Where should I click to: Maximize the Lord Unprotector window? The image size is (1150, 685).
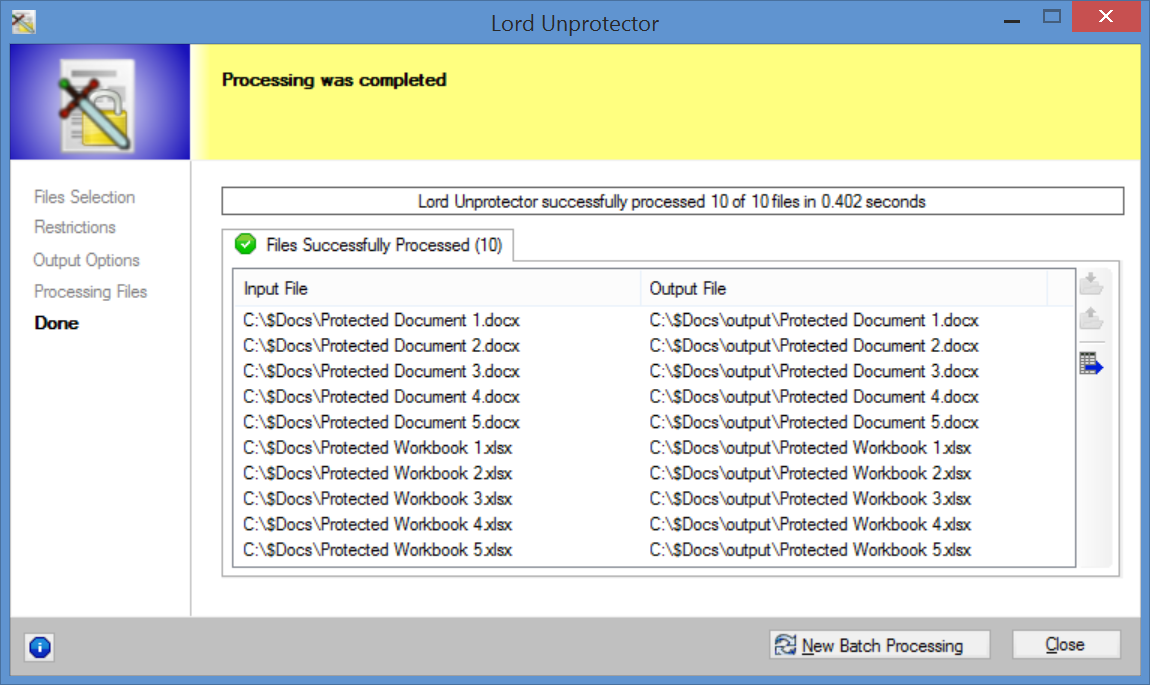point(1052,18)
